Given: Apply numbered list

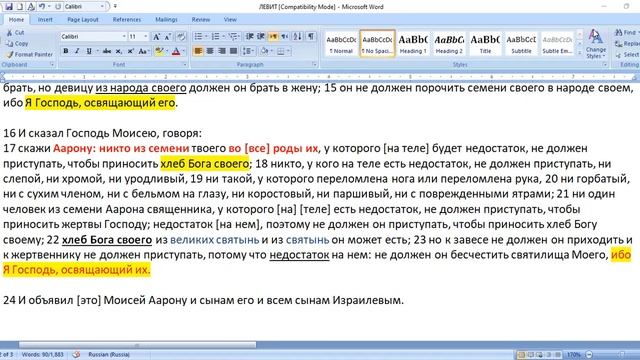Looking at the screenshot, I should (216, 37).
